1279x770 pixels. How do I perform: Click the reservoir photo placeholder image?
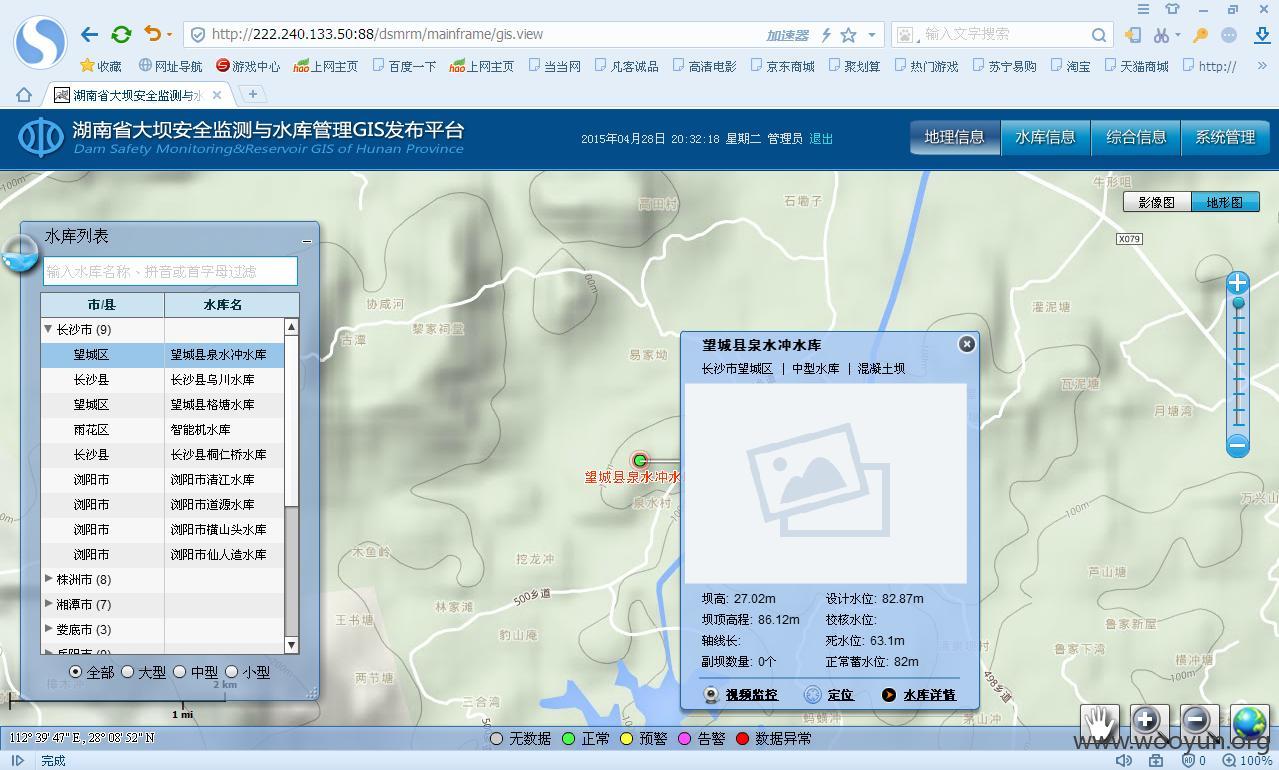825,483
